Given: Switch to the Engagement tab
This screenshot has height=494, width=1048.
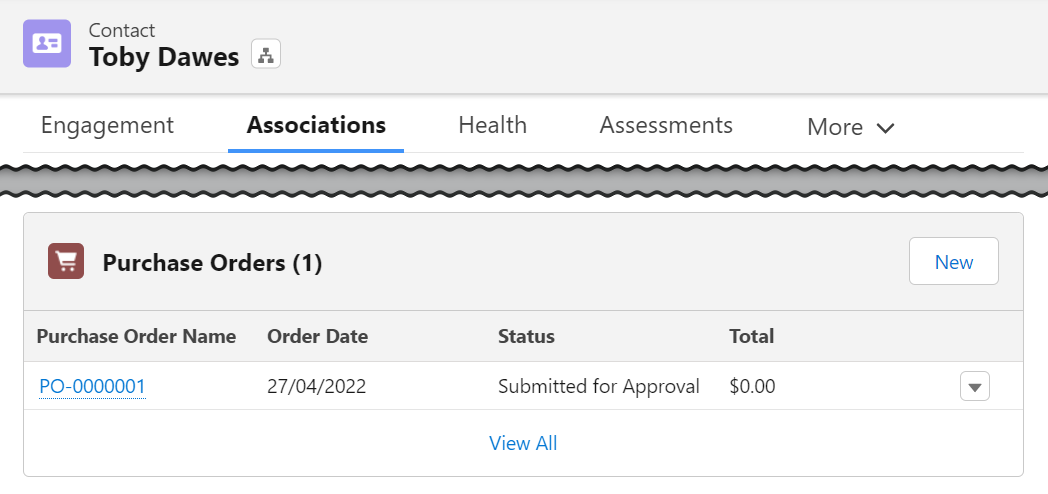Looking at the screenshot, I should pos(107,125).
